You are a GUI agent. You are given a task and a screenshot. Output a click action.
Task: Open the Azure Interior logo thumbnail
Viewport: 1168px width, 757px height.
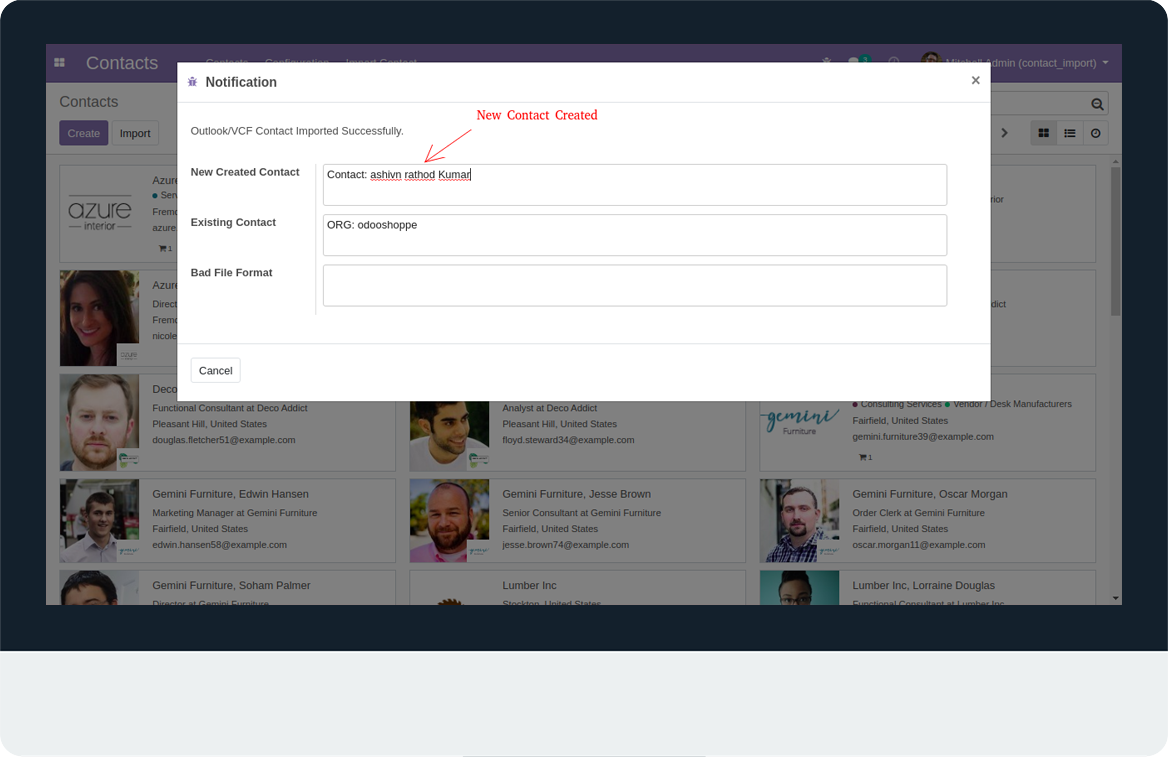[x=99, y=214]
